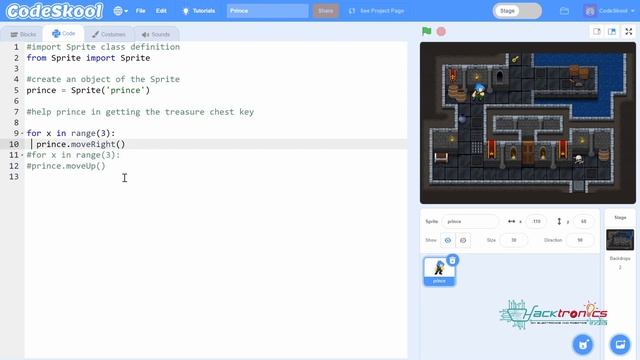This screenshot has height=360, width=640.
Task: Select the prince sprite thumbnail
Action: click(x=439, y=271)
